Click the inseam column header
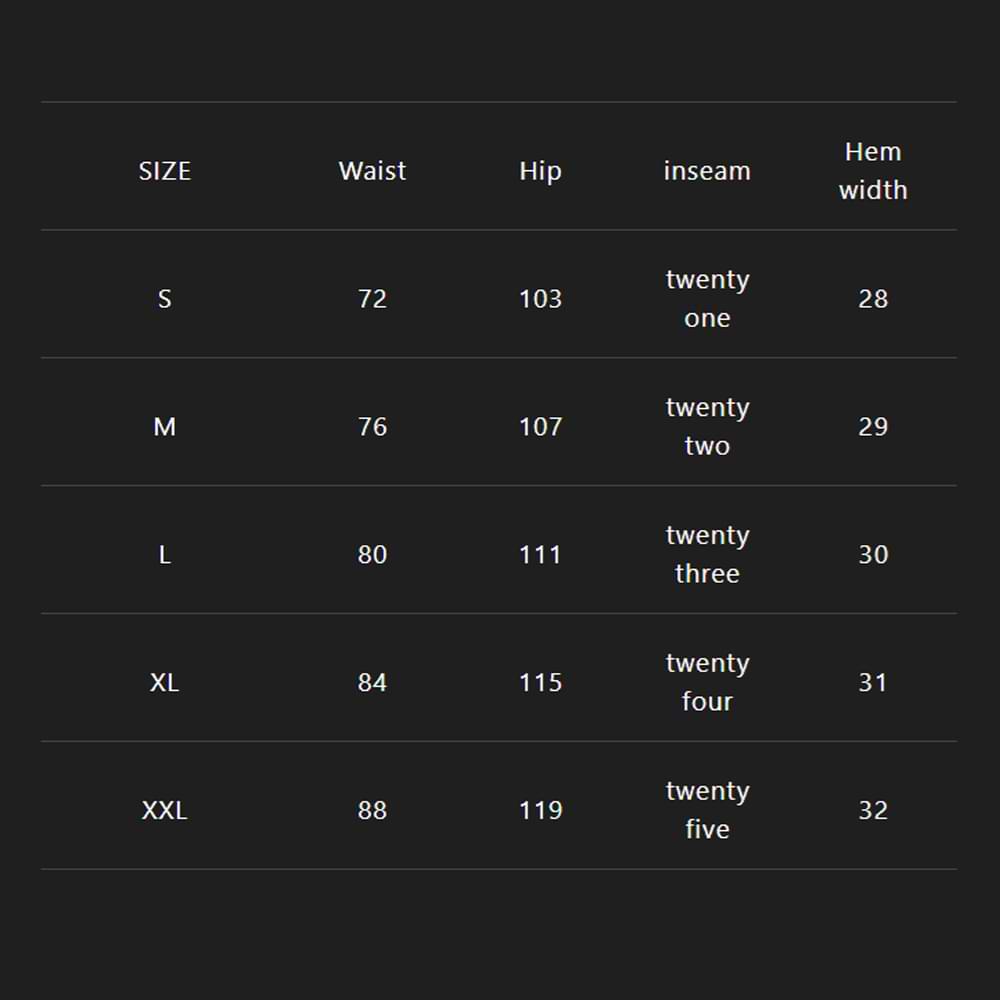The height and width of the screenshot is (1000, 1000). click(x=707, y=171)
